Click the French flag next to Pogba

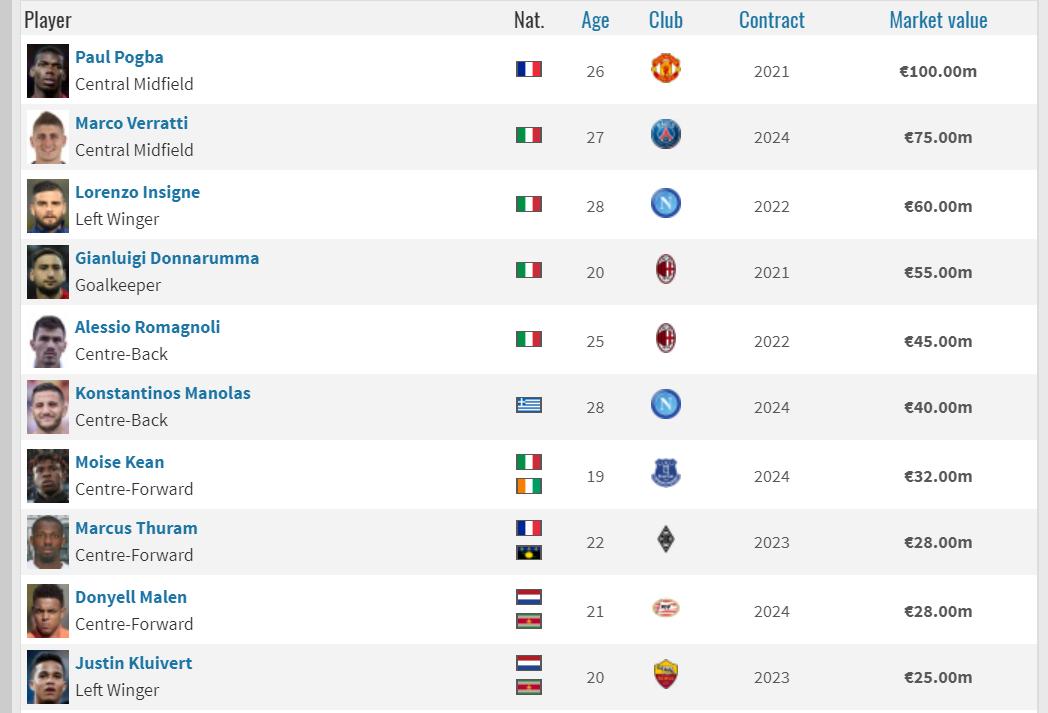click(x=529, y=69)
